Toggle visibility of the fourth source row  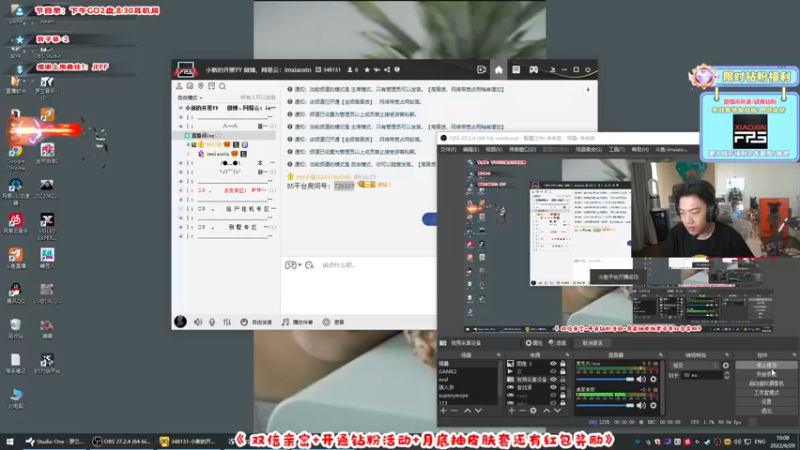[553, 387]
